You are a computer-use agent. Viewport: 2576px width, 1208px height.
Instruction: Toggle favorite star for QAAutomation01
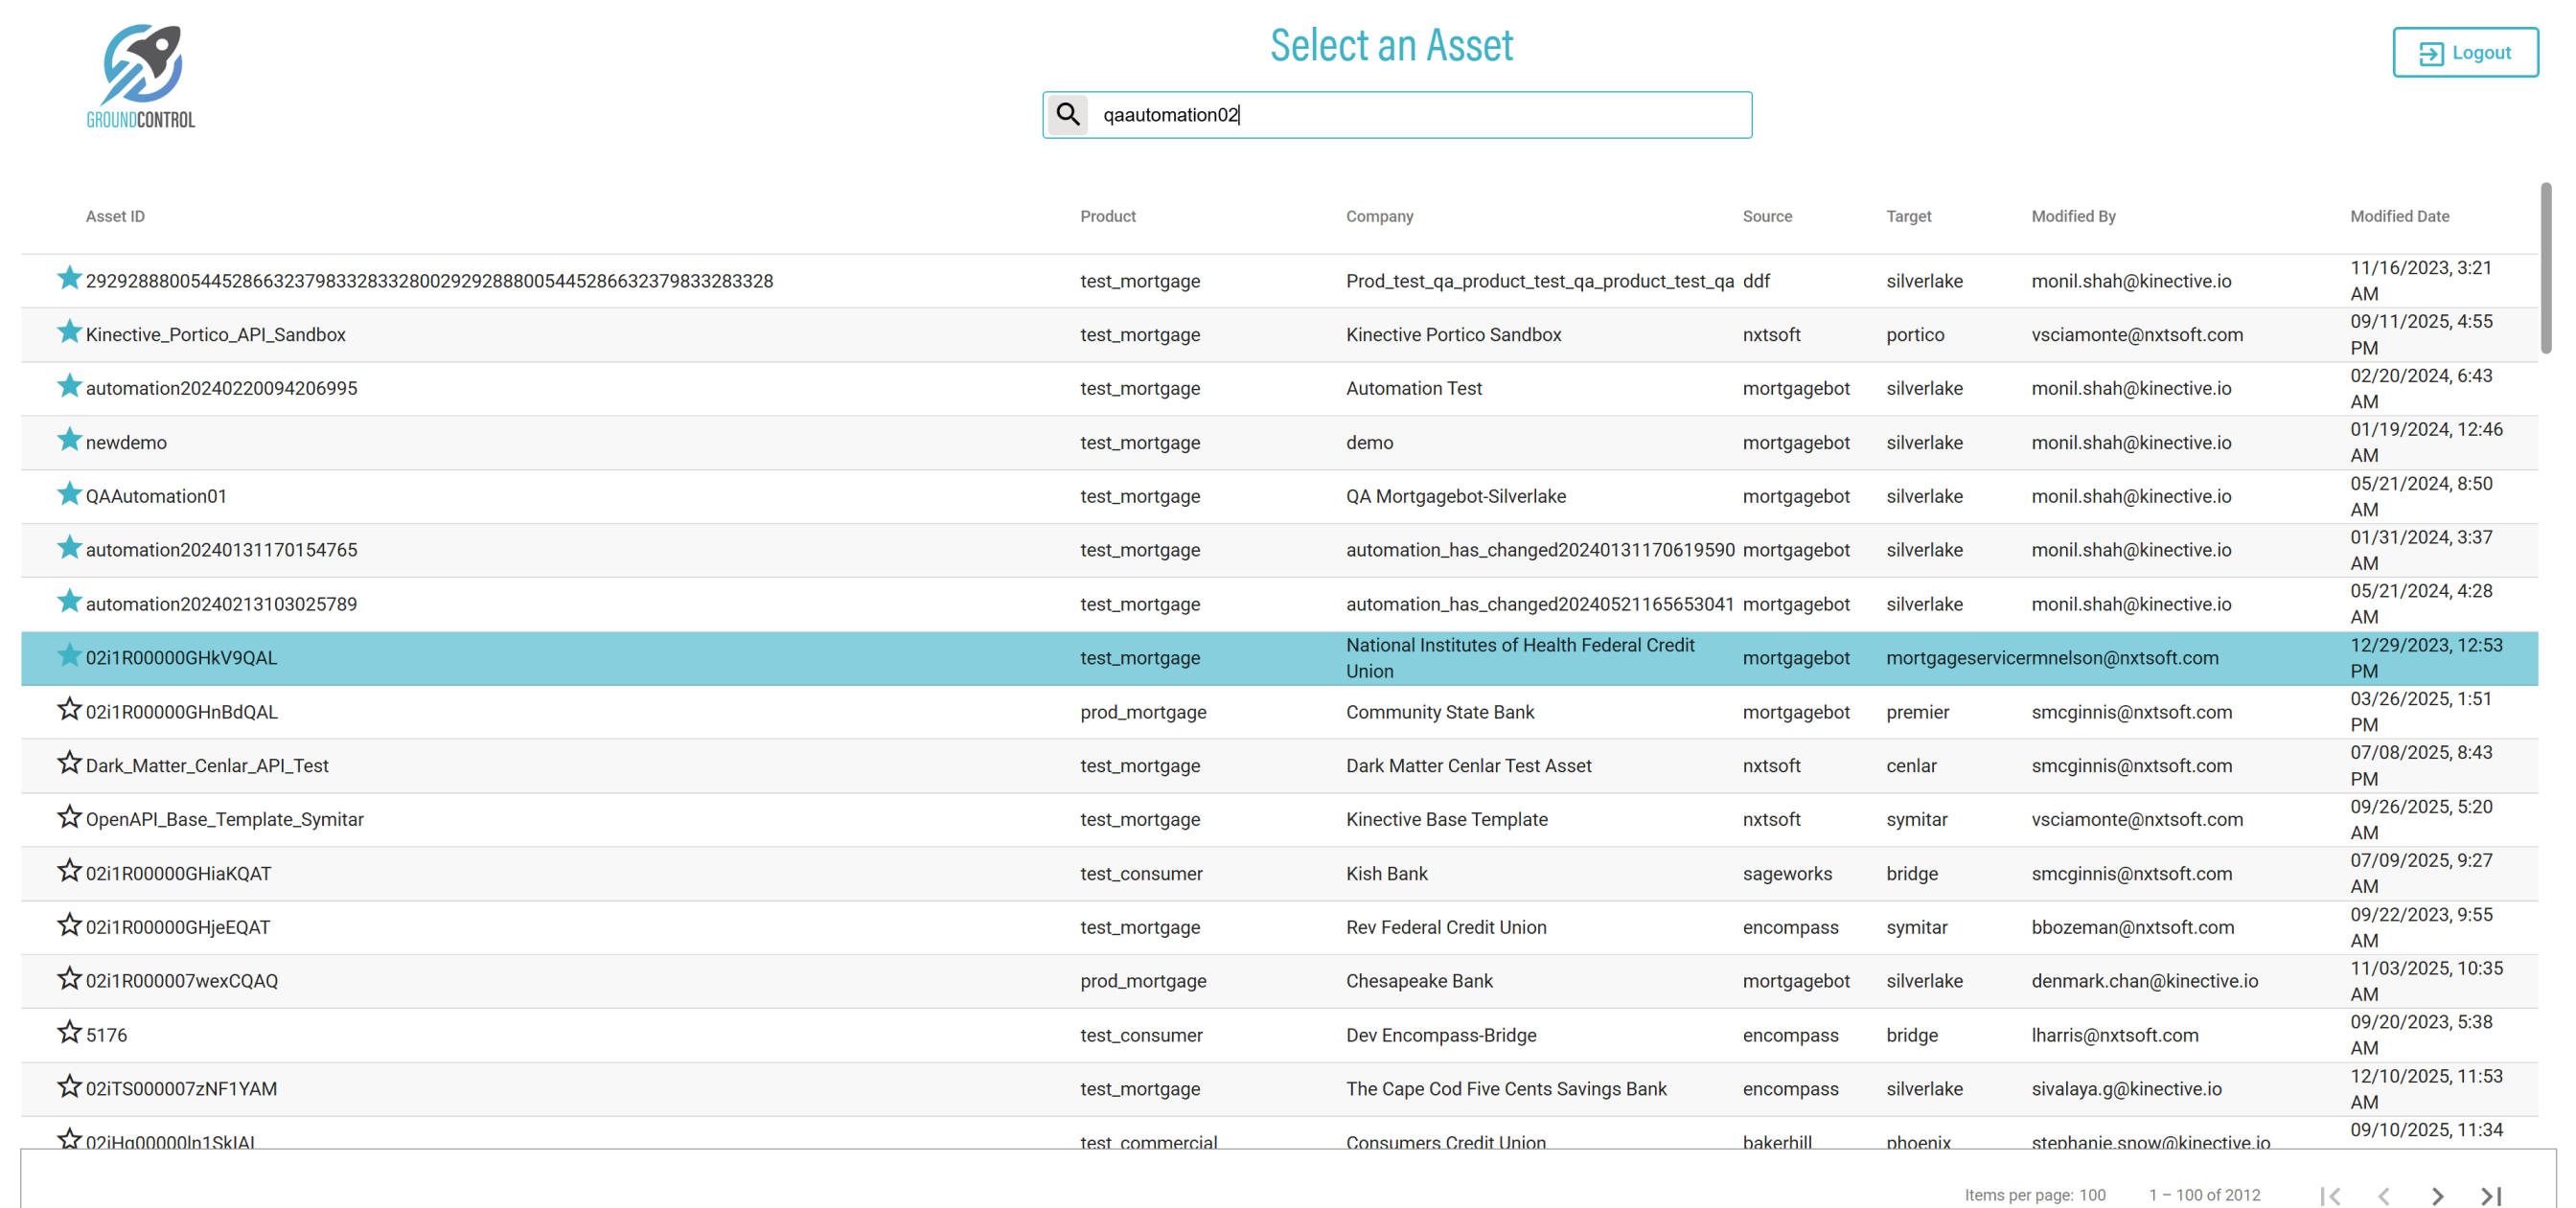69,494
